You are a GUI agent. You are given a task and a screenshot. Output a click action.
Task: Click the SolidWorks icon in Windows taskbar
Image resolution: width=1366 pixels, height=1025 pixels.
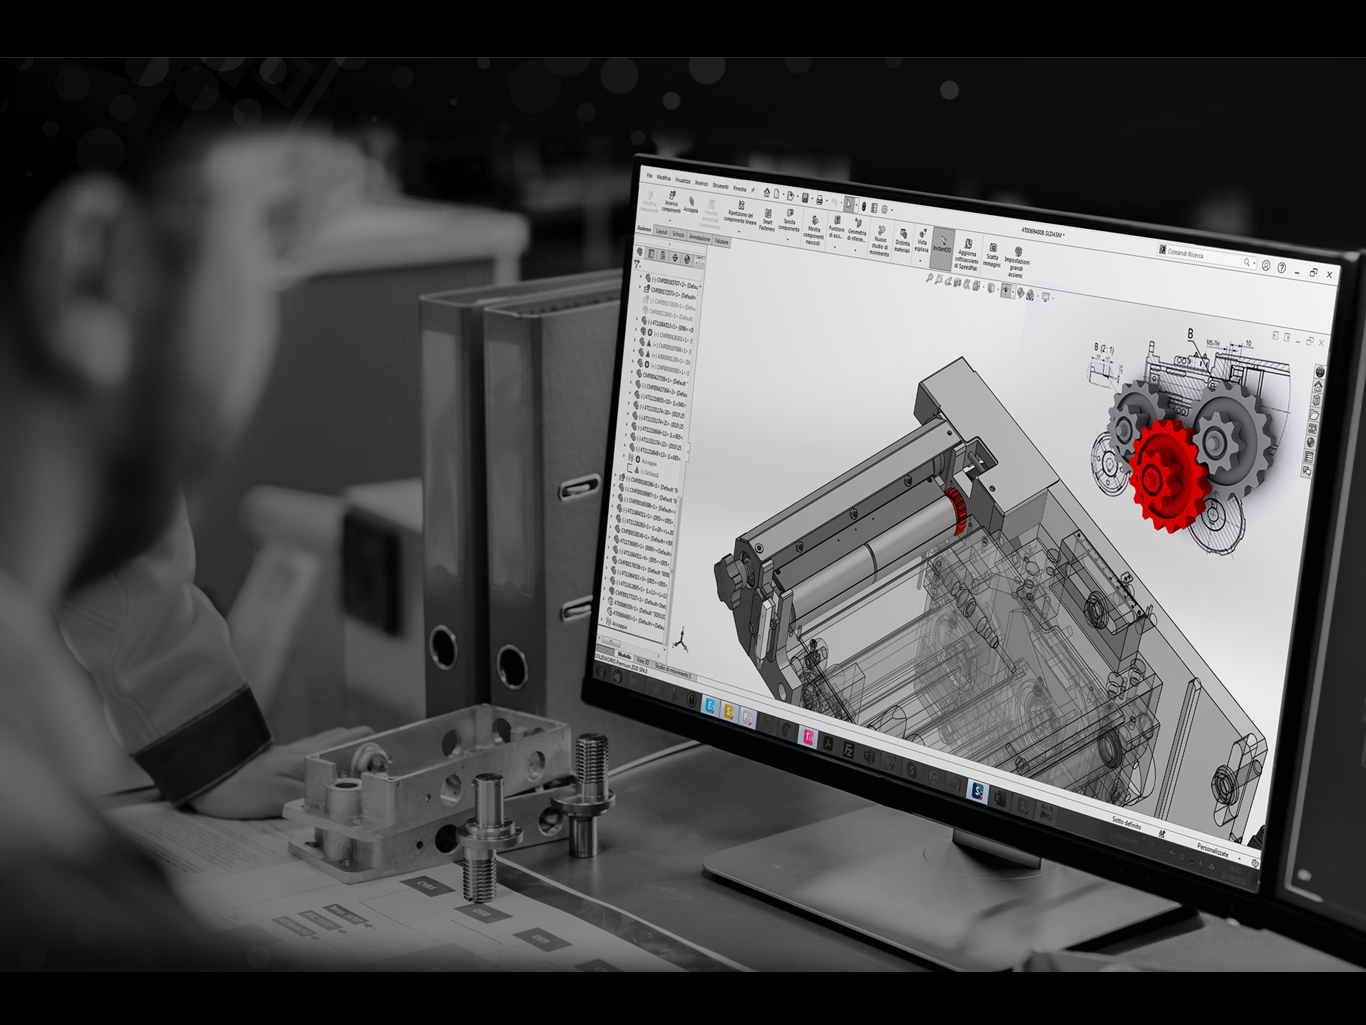click(978, 791)
